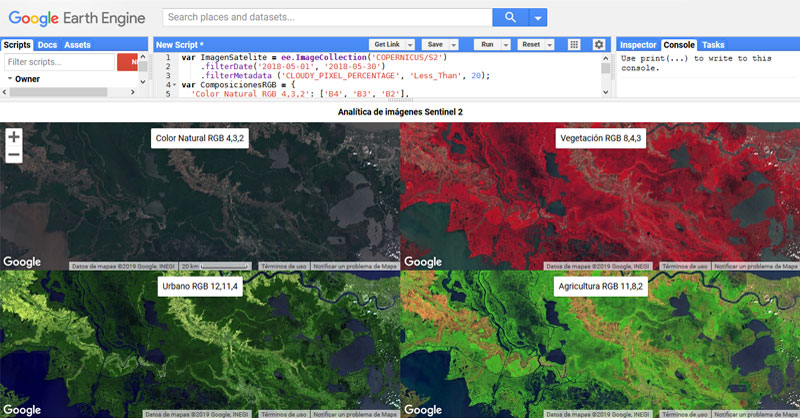Click the blue search magnifier button
Viewport: 800px width, 418px height.
click(510, 17)
